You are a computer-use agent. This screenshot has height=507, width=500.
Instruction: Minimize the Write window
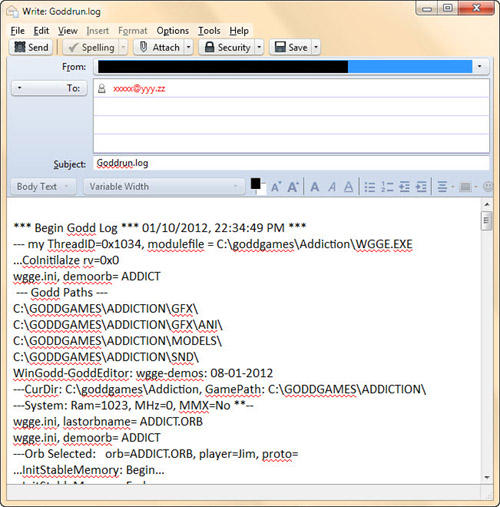coord(427,8)
